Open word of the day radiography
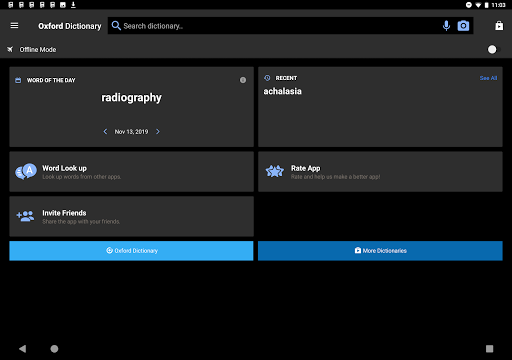Screen dimensions: 512x360 (x=131, y=98)
